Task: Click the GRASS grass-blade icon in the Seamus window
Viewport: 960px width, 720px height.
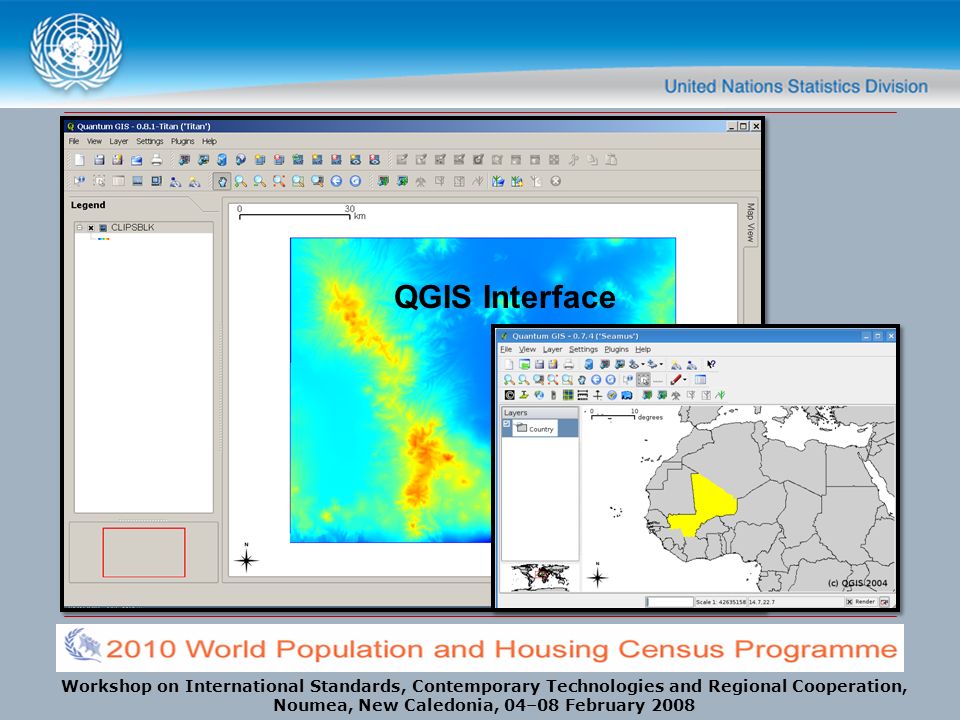Action: (x=721, y=395)
